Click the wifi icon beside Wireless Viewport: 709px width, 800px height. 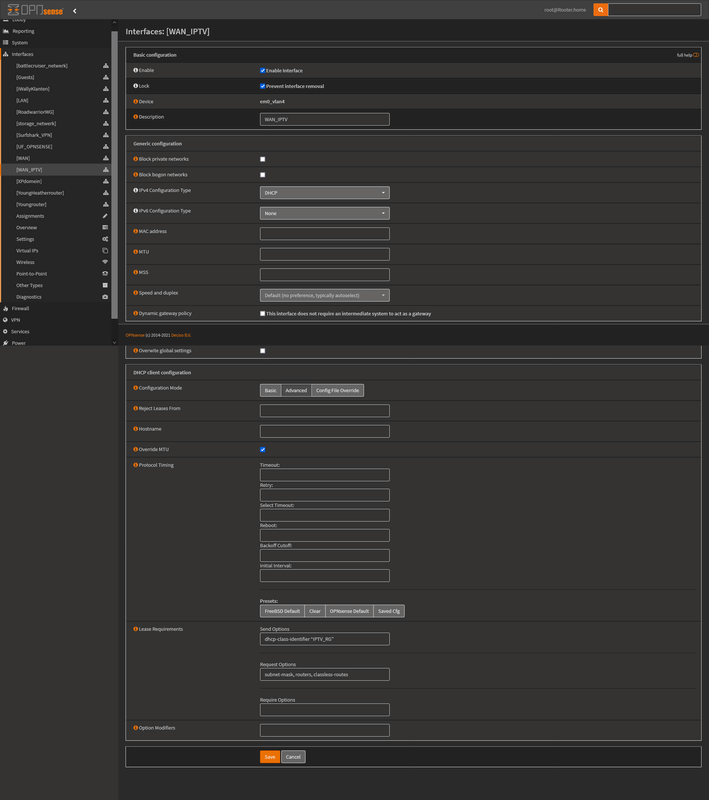[105, 262]
